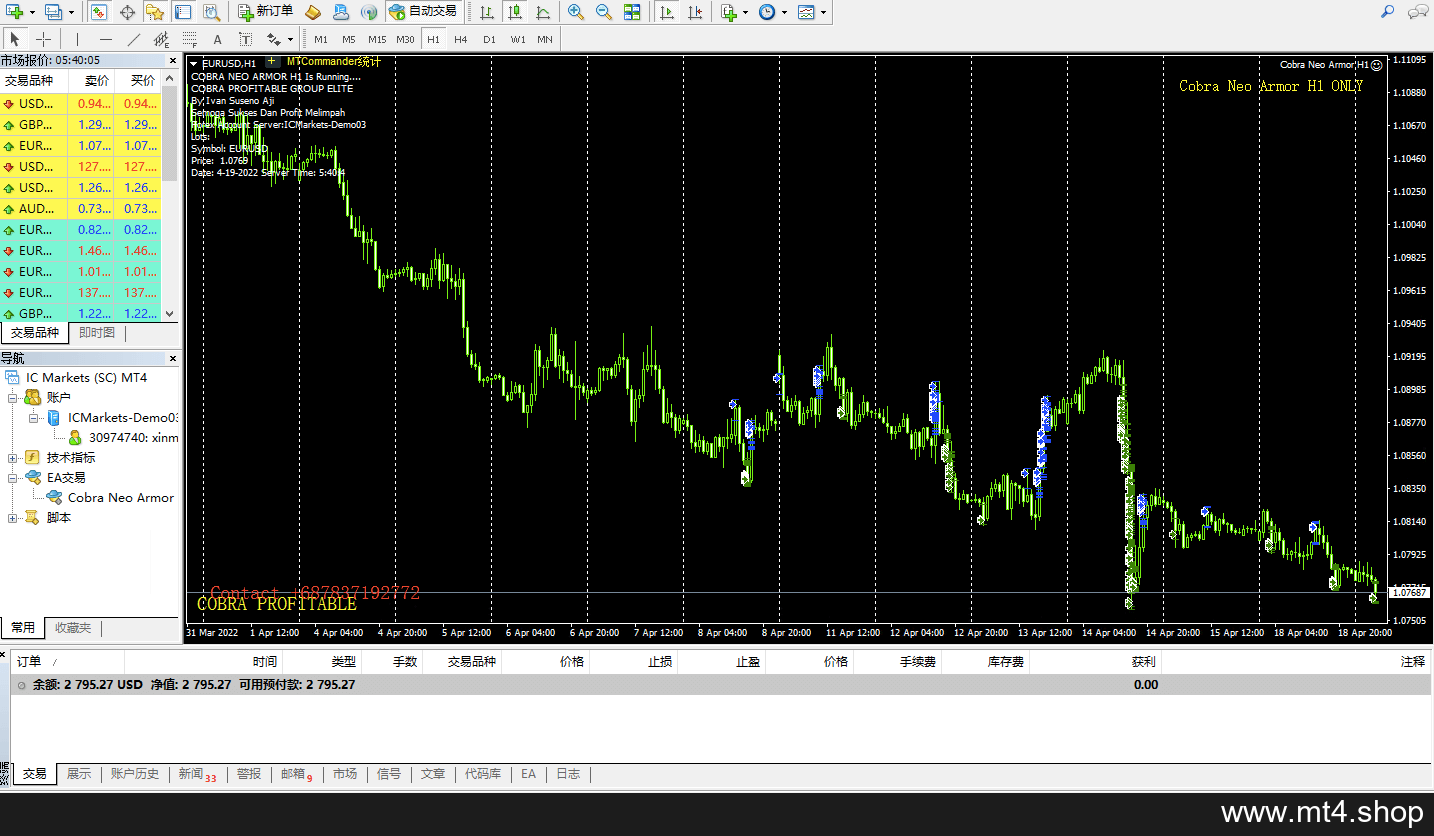Viewport: 1434px width, 836px height.
Task: Open the Strategy Tester magnifier icon
Action: pos(210,12)
